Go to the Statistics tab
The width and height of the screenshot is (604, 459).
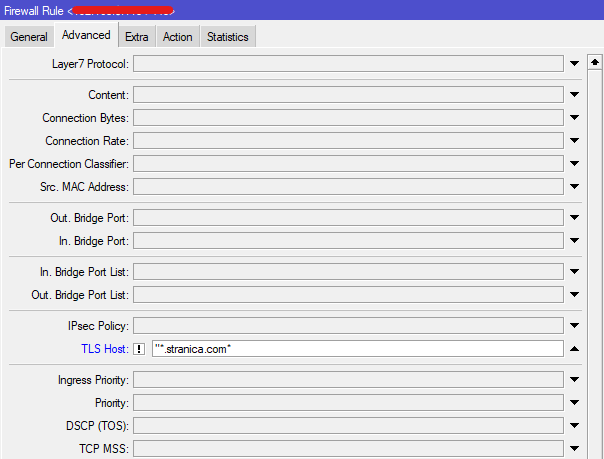(x=227, y=37)
